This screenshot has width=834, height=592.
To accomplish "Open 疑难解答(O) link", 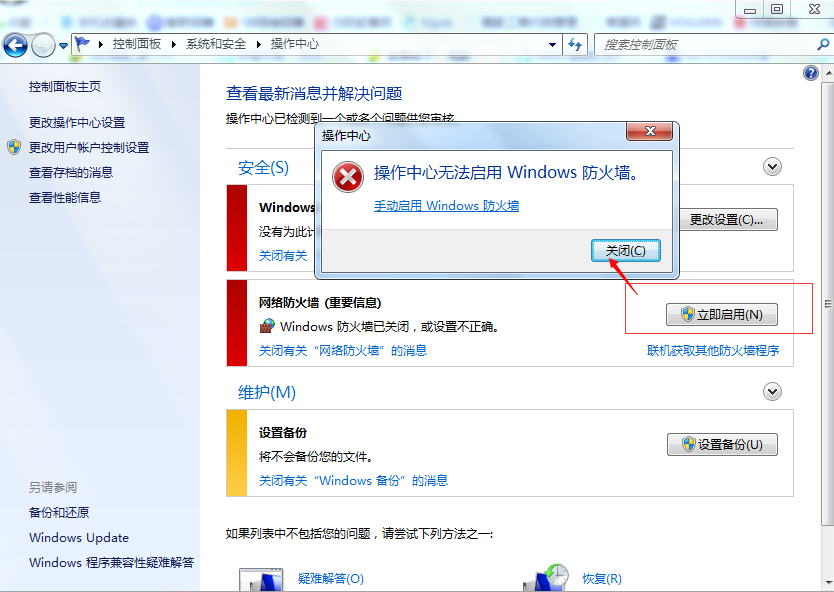I will [330, 578].
